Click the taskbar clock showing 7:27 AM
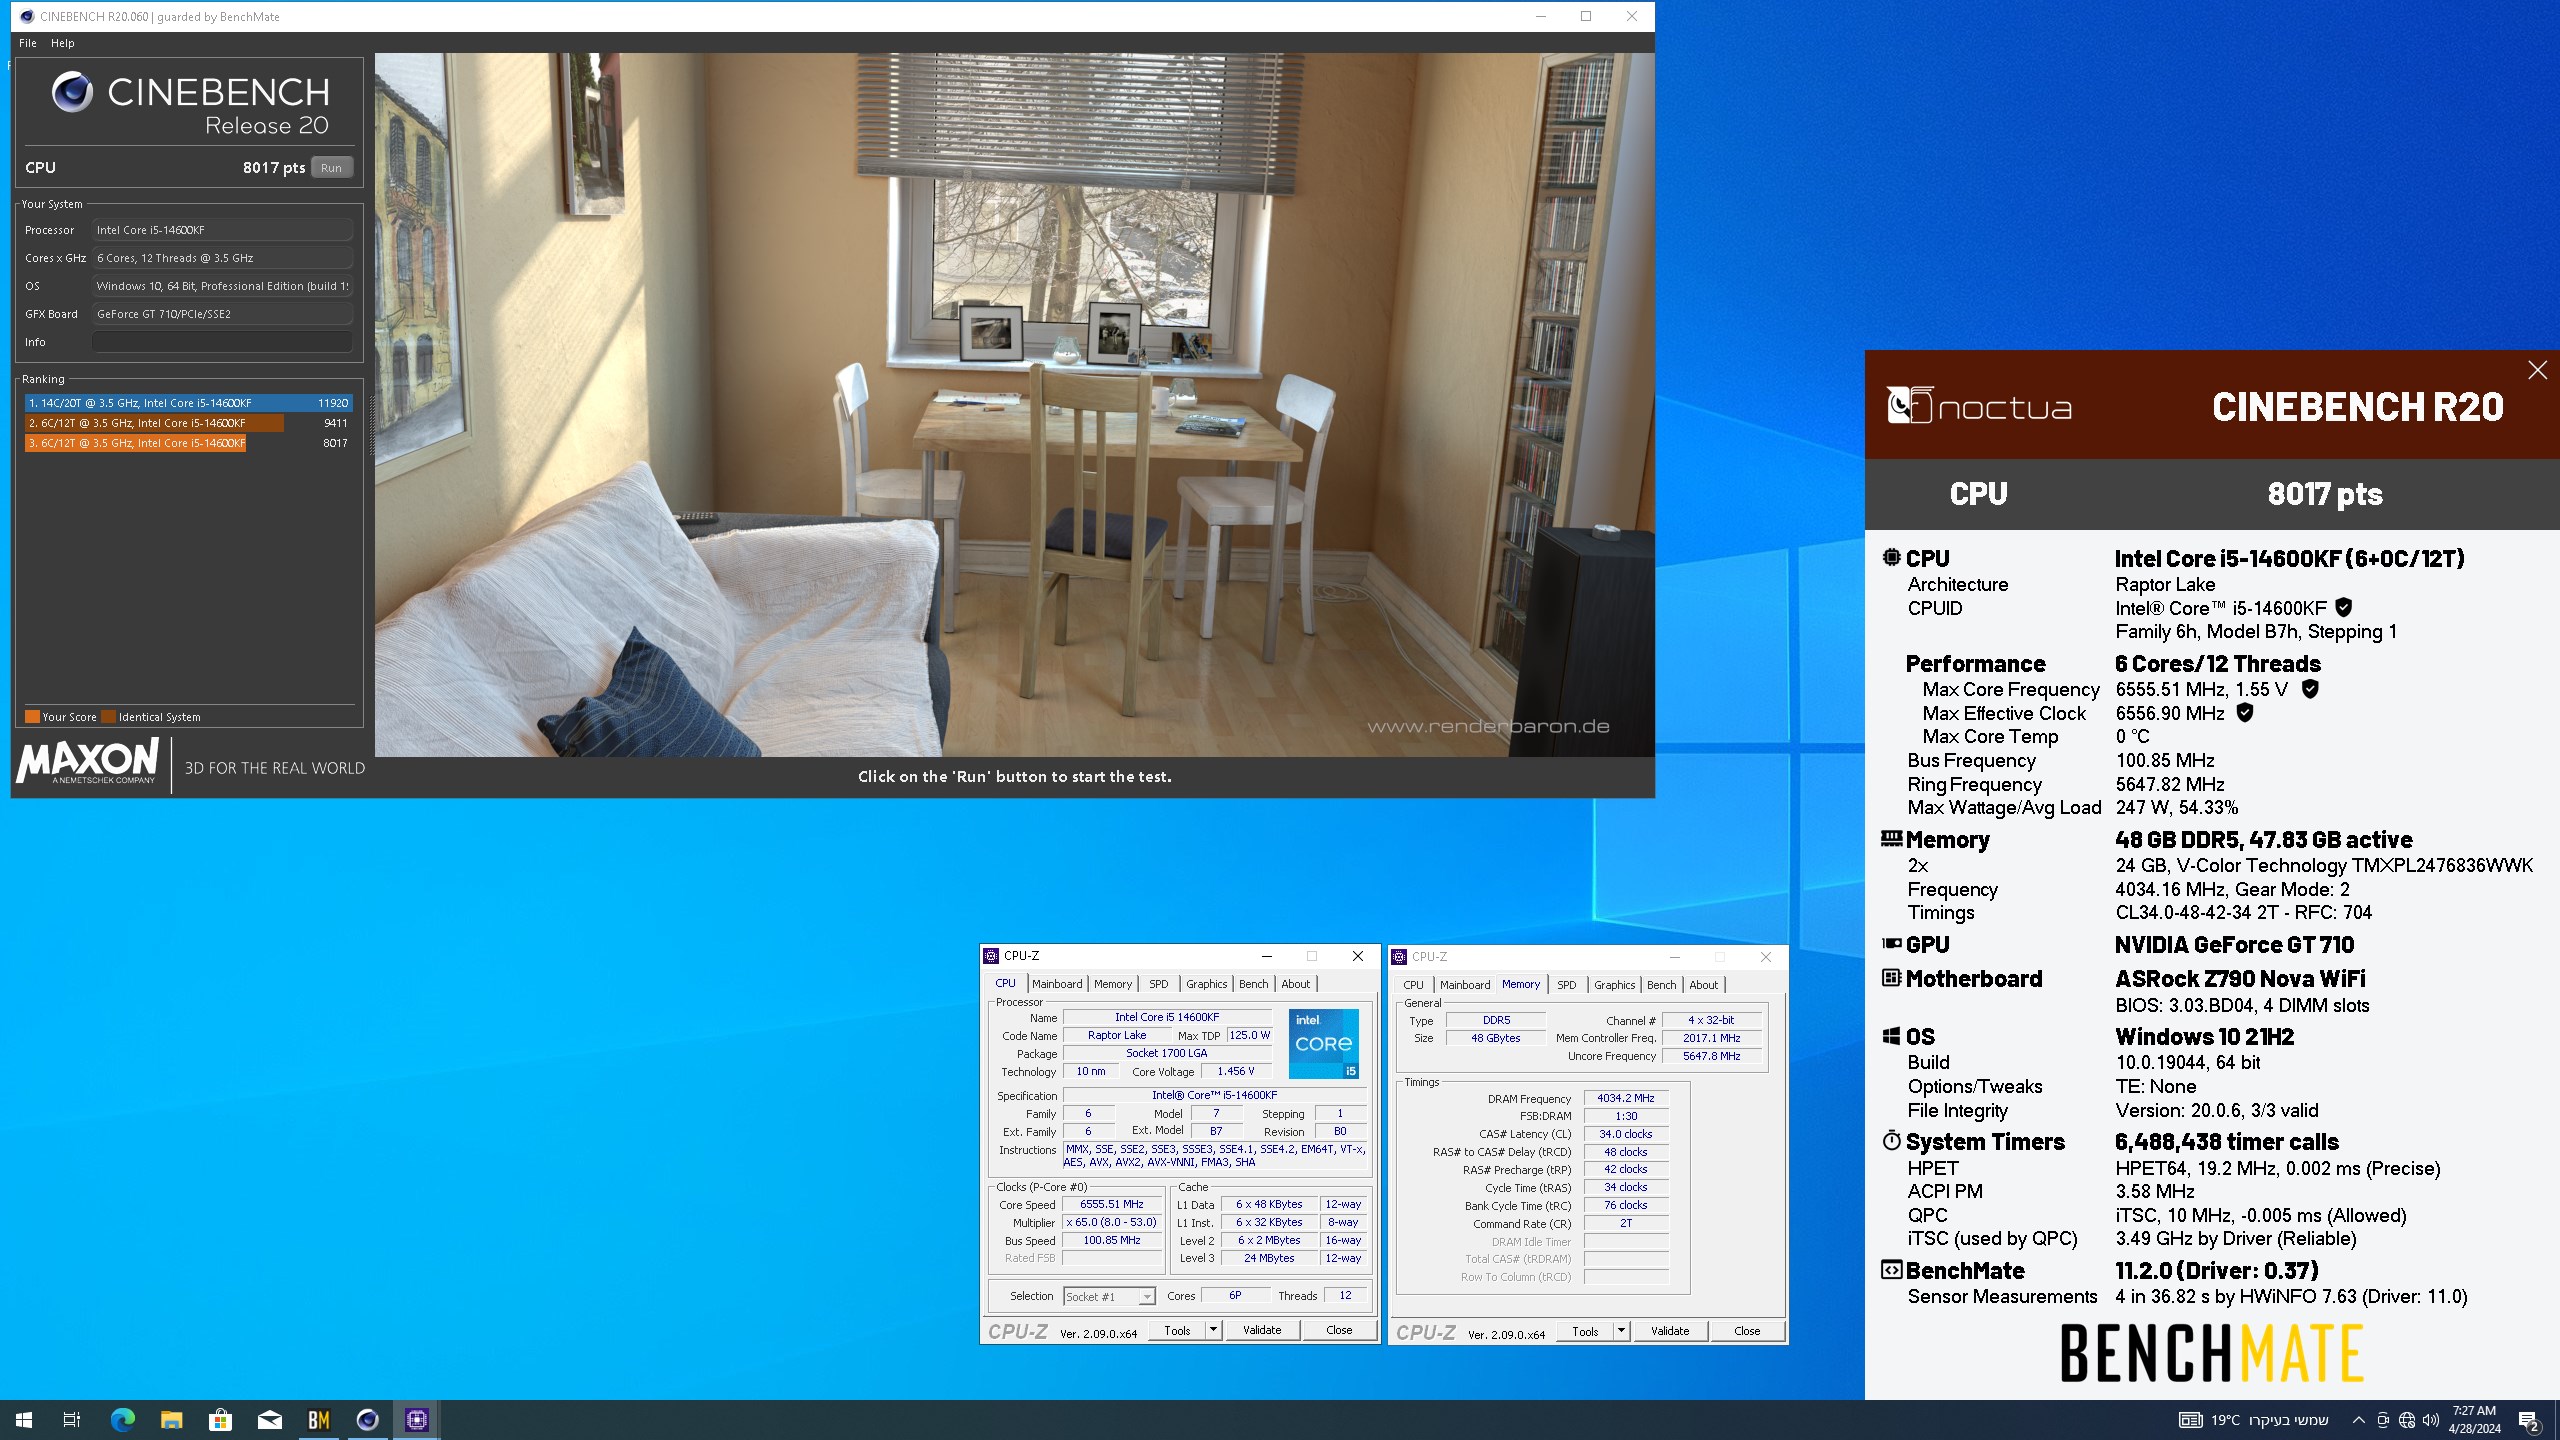2560x1440 pixels. (2474, 1420)
